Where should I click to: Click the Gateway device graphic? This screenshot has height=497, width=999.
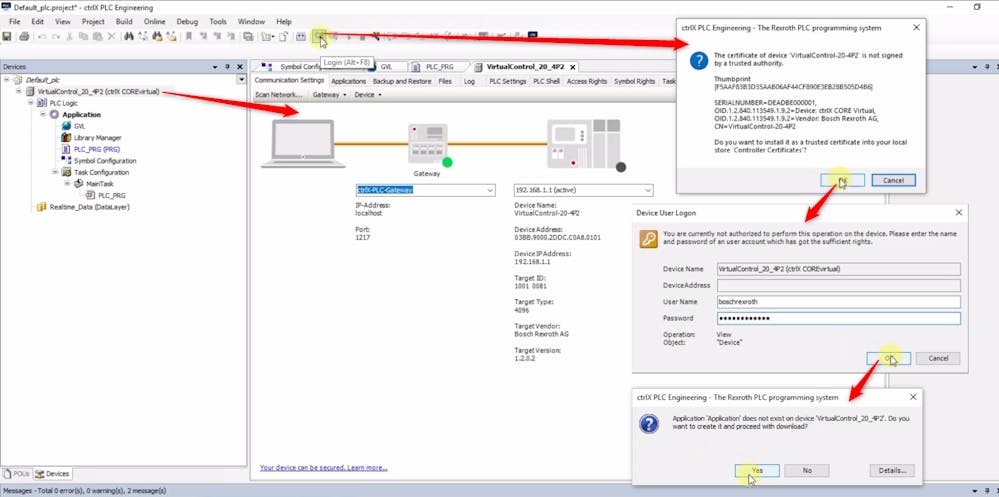(x=428, y=145)
